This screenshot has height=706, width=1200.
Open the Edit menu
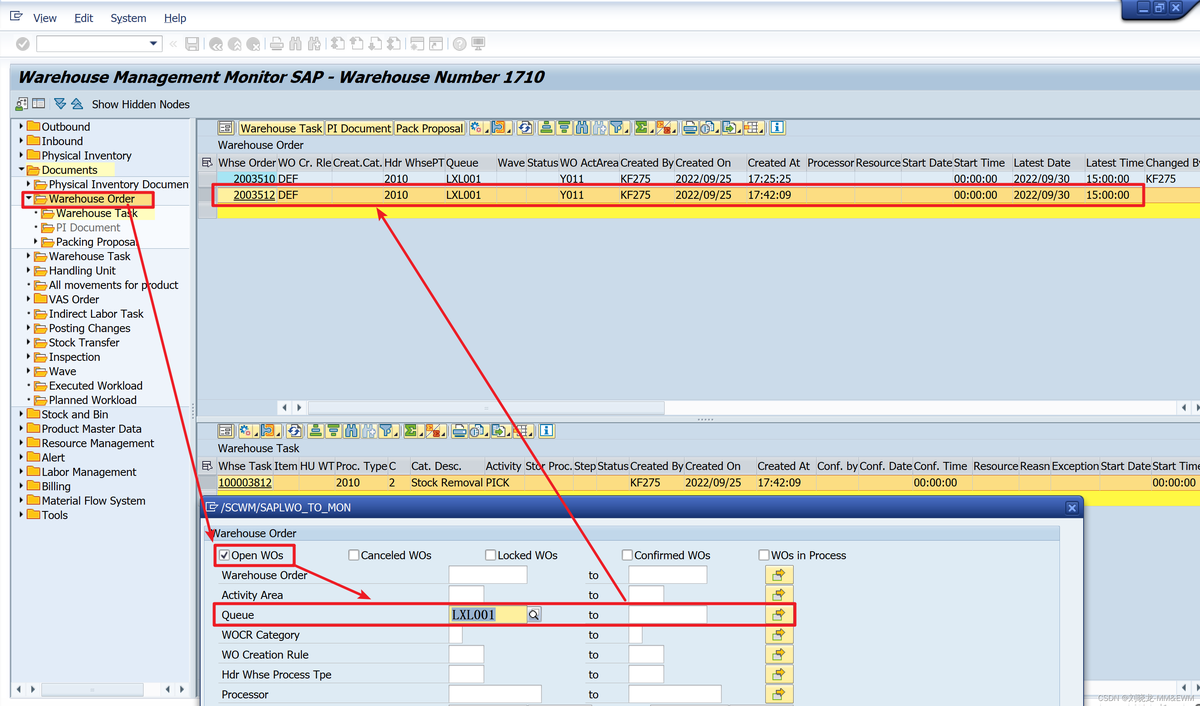(84, 18)
